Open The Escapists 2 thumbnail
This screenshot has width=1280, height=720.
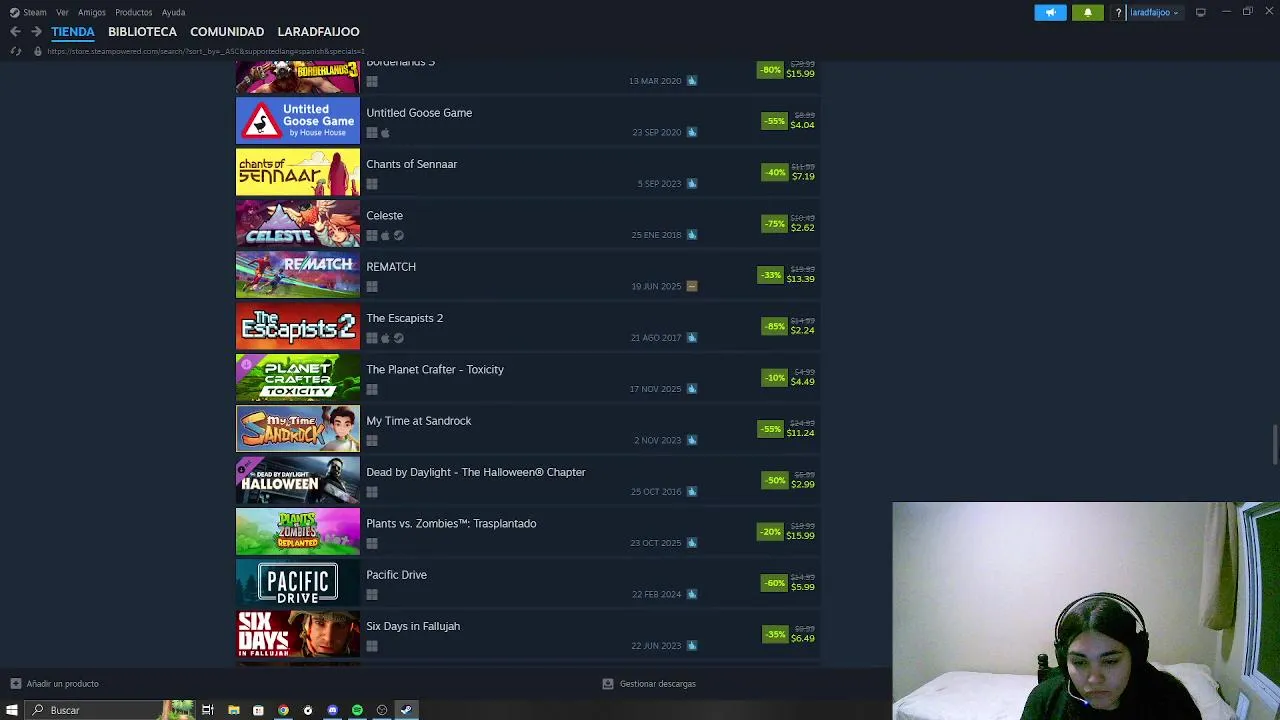(298, 326)
